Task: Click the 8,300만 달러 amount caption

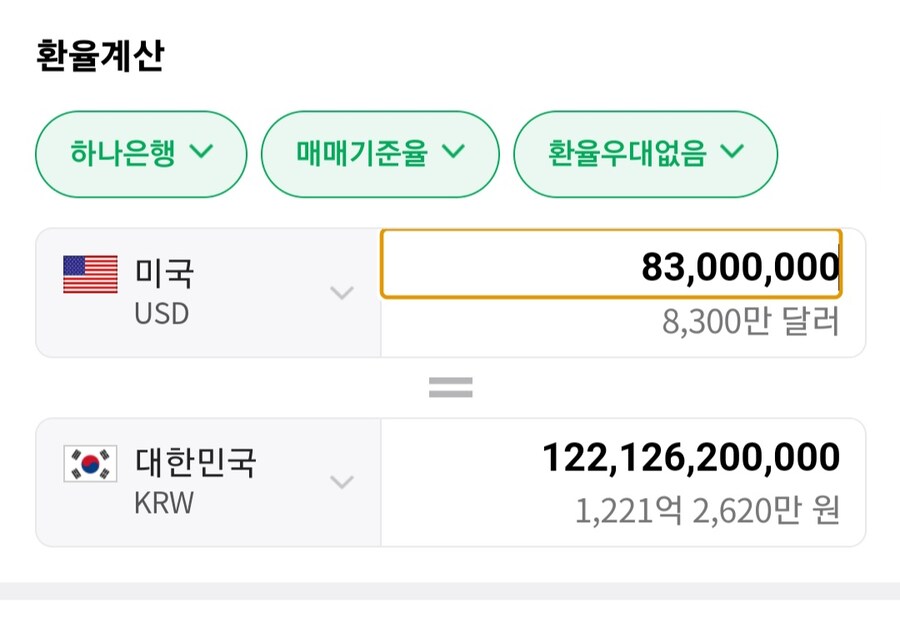Action: point(750,322)
